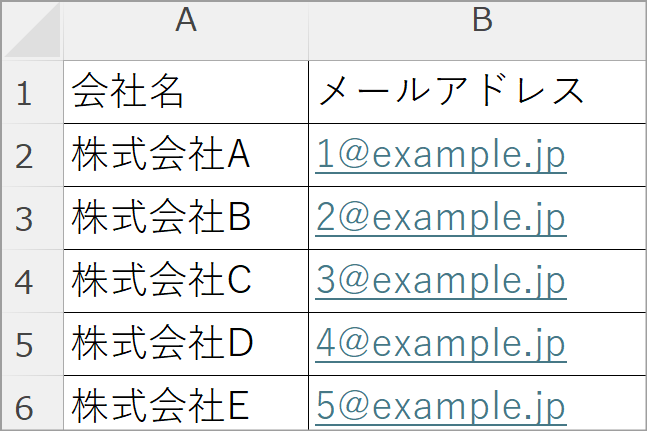The height and width of the screenshot is (431, 647).
Task: Open the 5@example.jp mail link
Action: point(441,406)
